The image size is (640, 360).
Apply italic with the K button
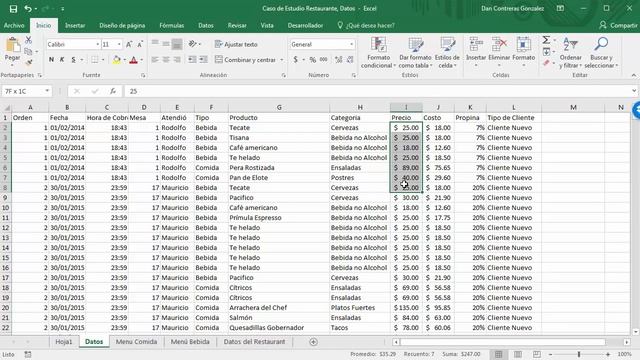click(x=62, y=60)
